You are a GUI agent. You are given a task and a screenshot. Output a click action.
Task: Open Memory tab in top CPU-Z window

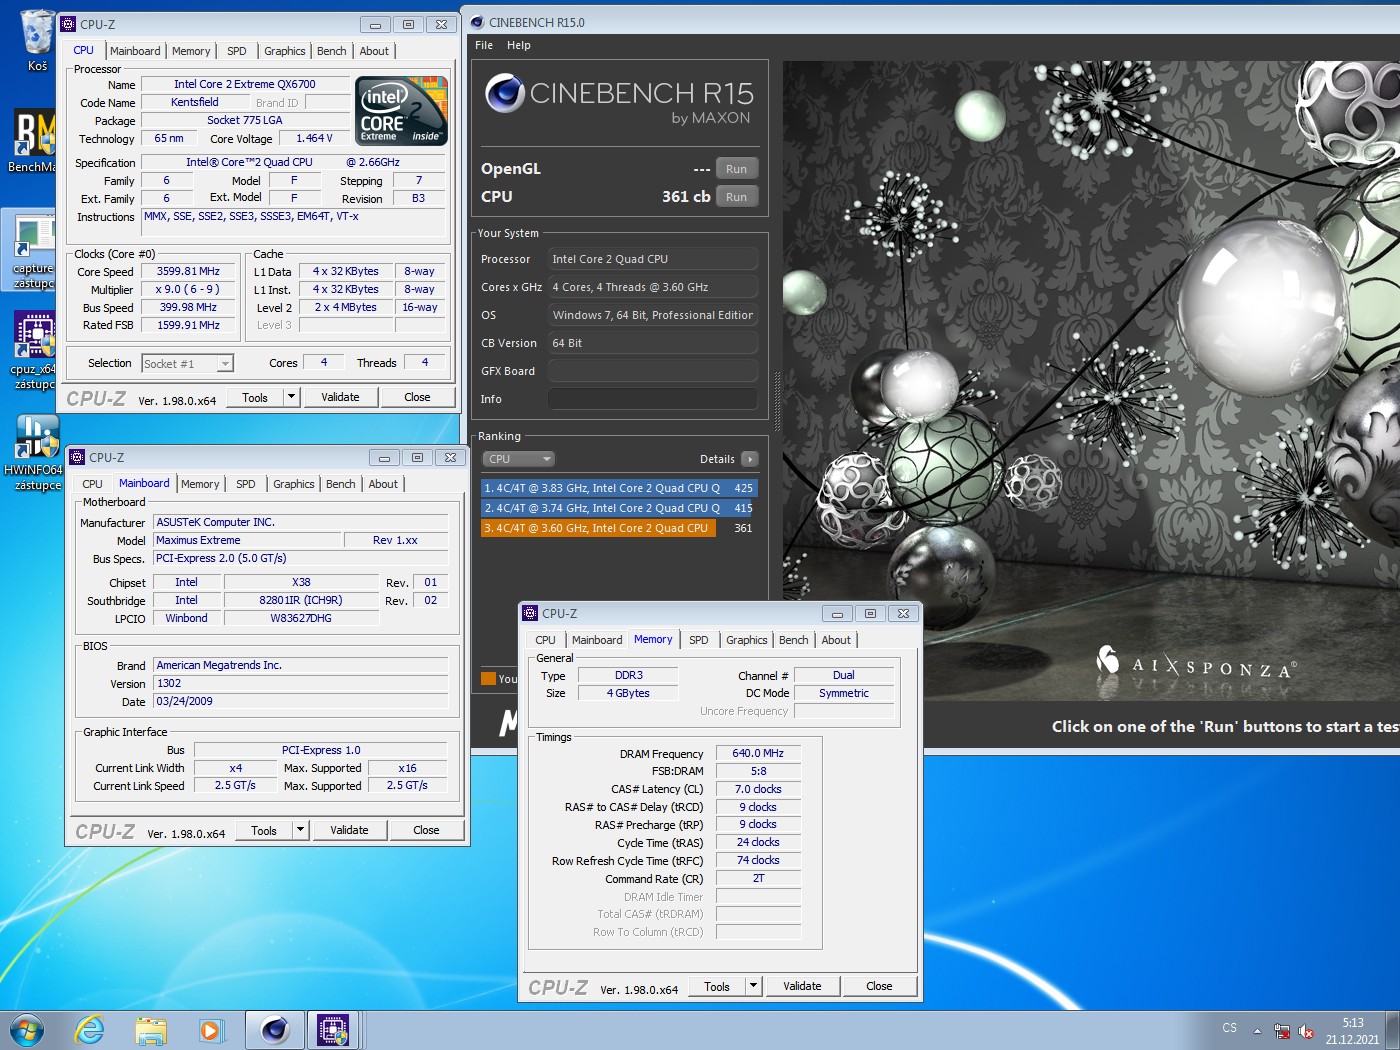tap(191, 51)
